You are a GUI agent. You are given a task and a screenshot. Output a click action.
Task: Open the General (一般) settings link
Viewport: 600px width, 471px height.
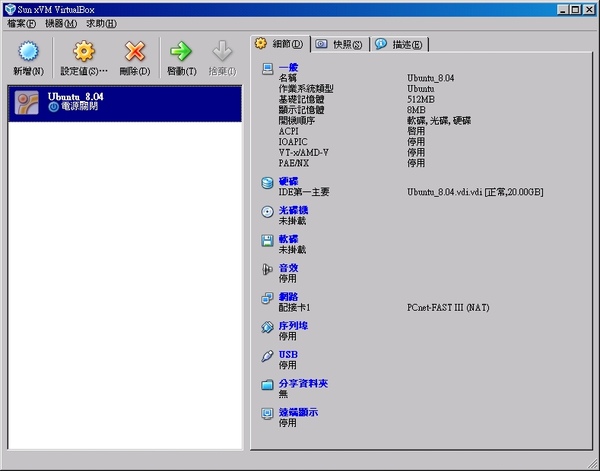(288, 68)
